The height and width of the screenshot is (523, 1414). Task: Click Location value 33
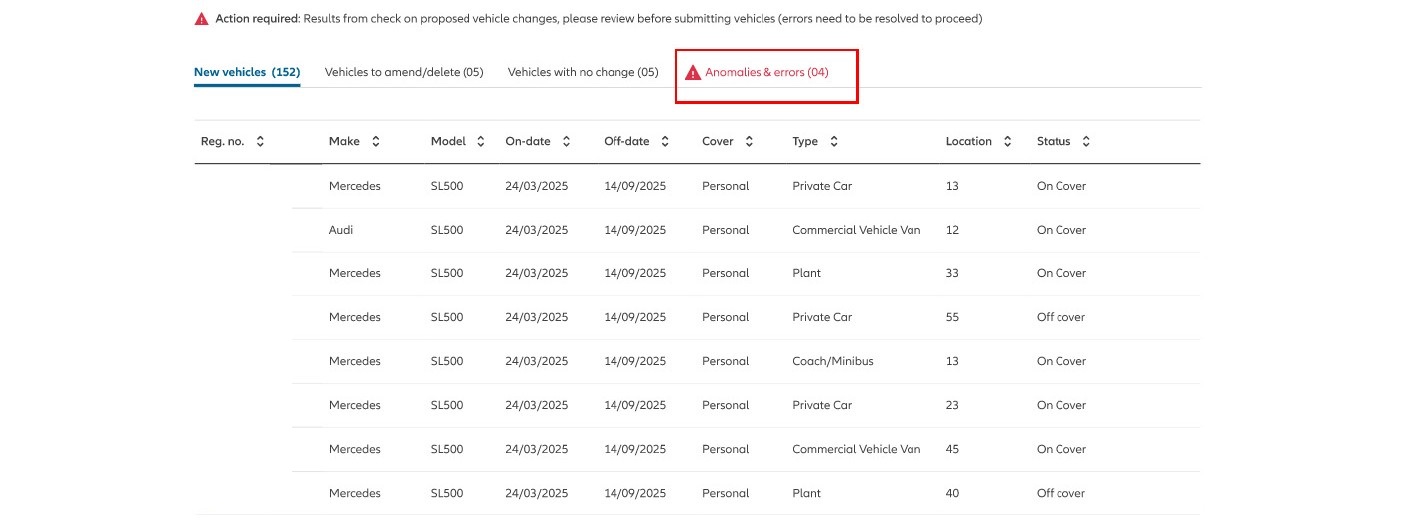click(952, 273)
